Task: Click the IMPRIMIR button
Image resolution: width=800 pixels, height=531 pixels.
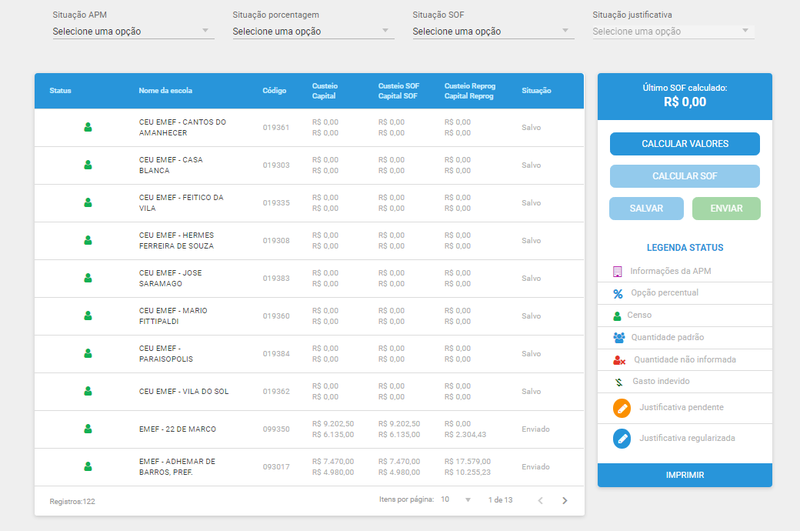Action: 685,475
